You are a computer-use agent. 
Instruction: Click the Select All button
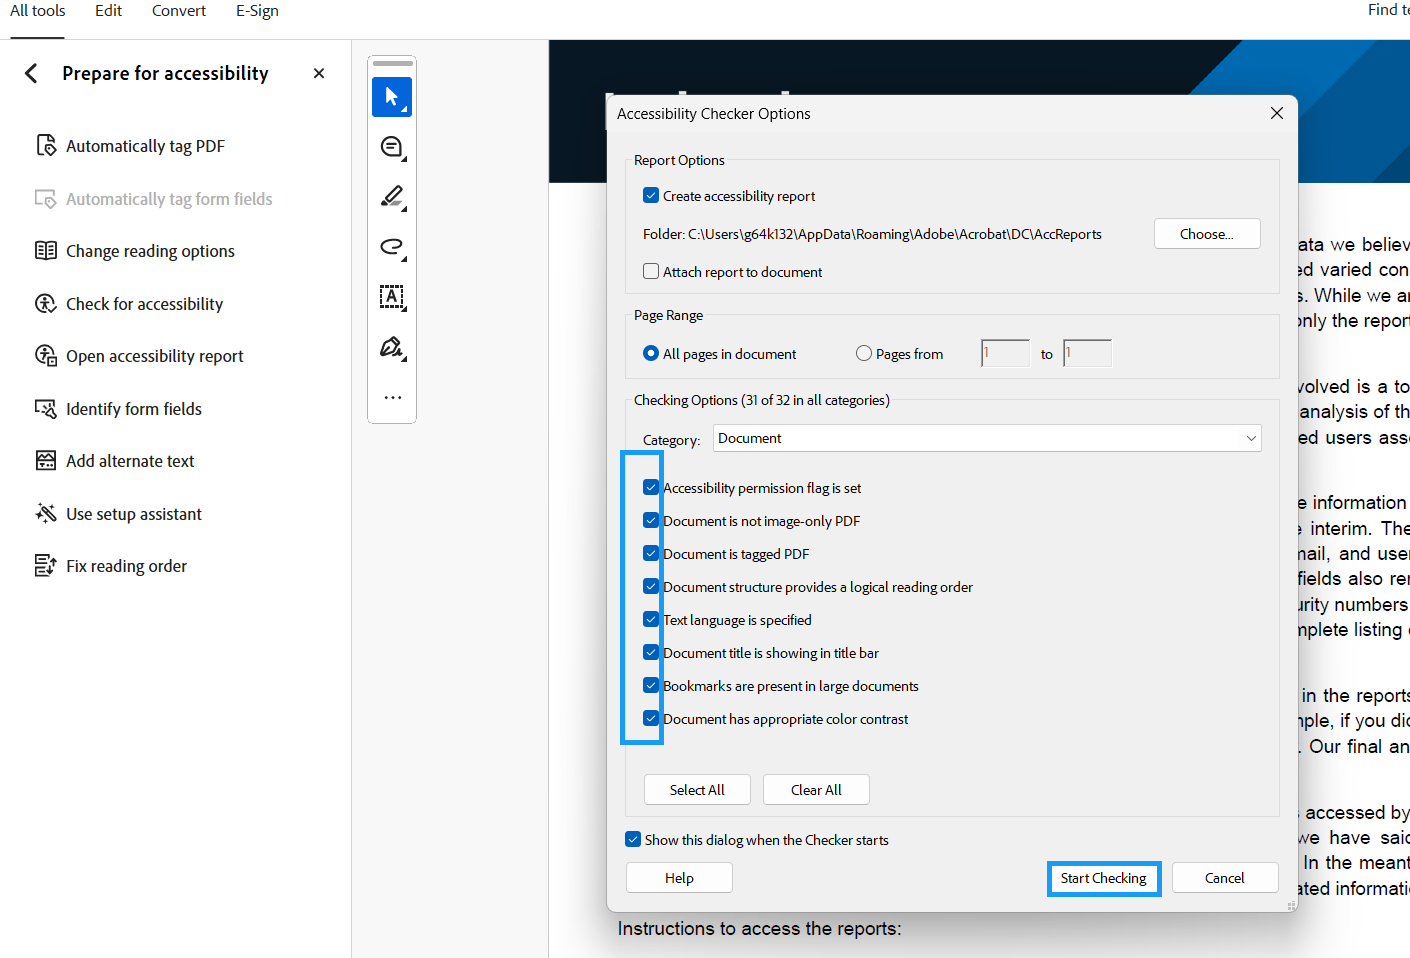pos(697,789)
